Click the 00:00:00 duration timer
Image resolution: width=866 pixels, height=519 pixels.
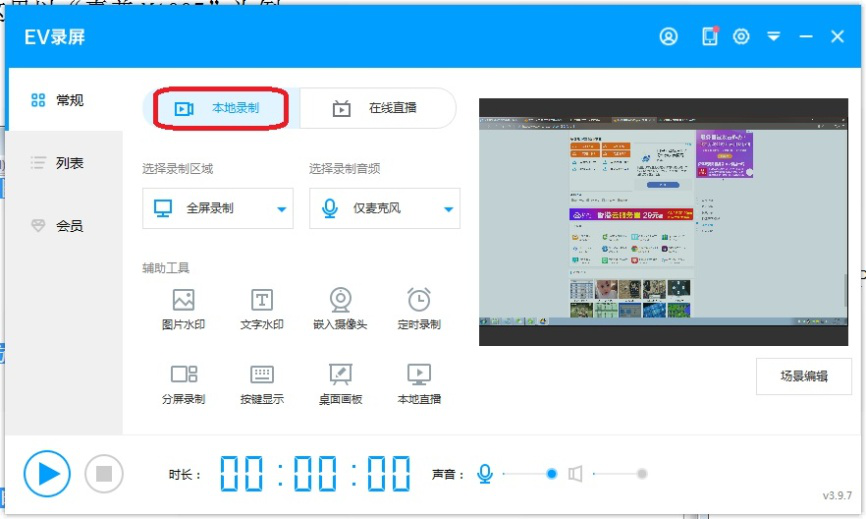click(315, 474)
